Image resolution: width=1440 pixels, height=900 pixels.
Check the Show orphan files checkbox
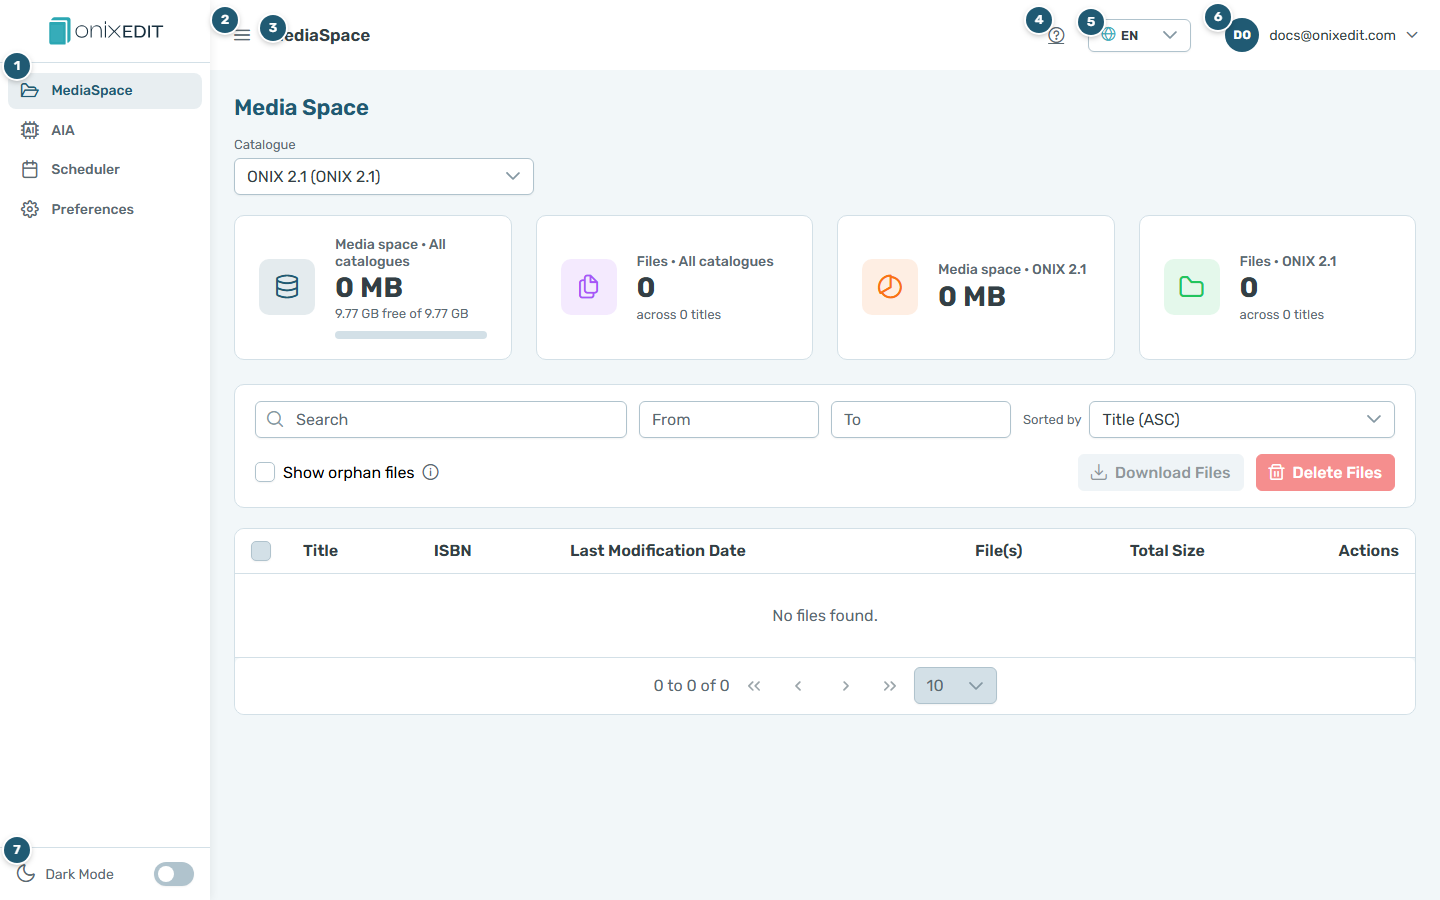(x=265, y=472)
